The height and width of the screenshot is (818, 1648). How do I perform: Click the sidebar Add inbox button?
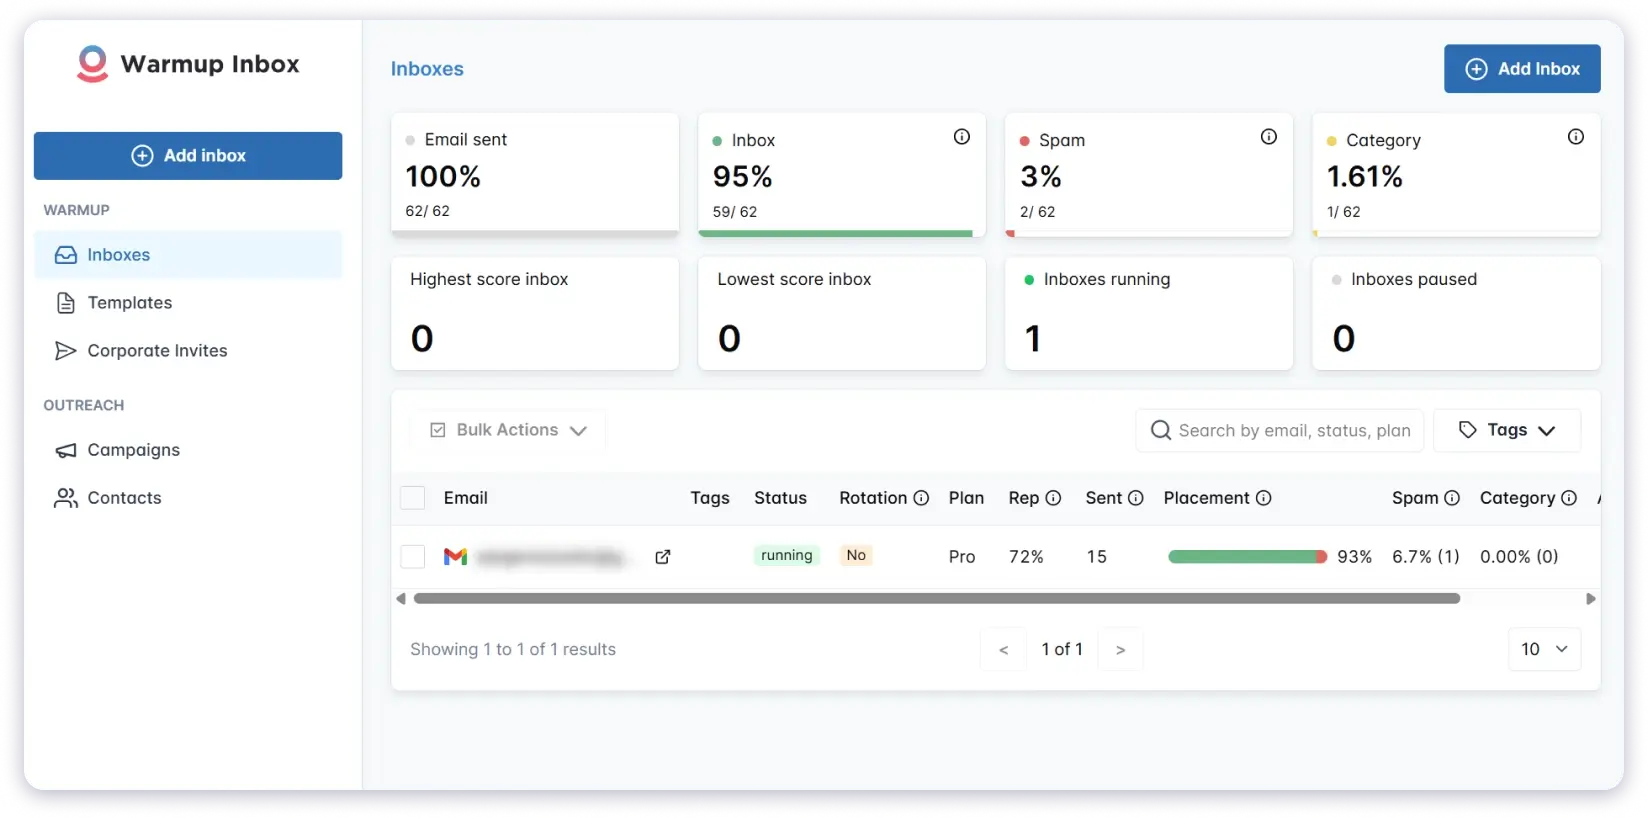[188, 156]
